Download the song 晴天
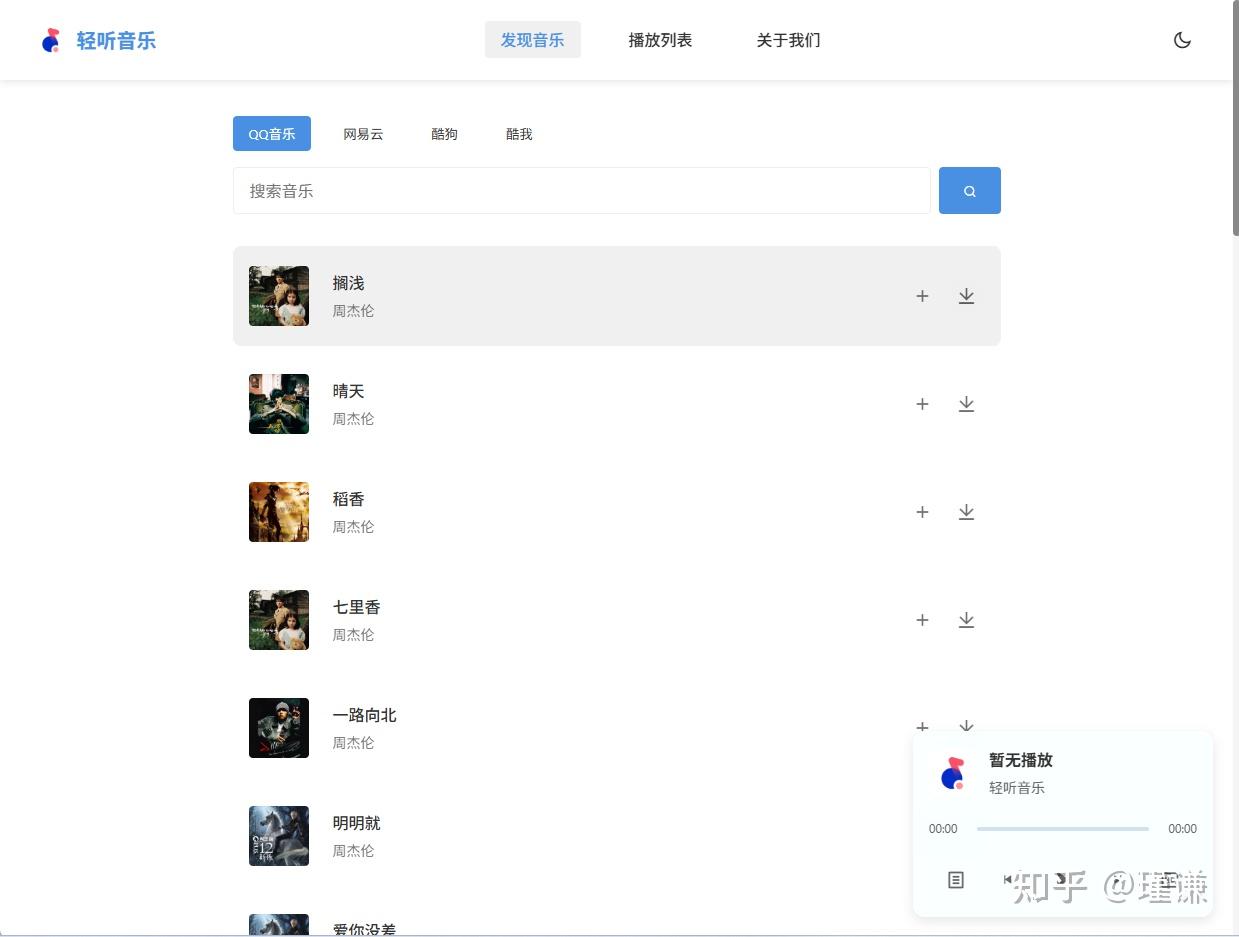1239x937 pixels. click(x=966, y=404)
